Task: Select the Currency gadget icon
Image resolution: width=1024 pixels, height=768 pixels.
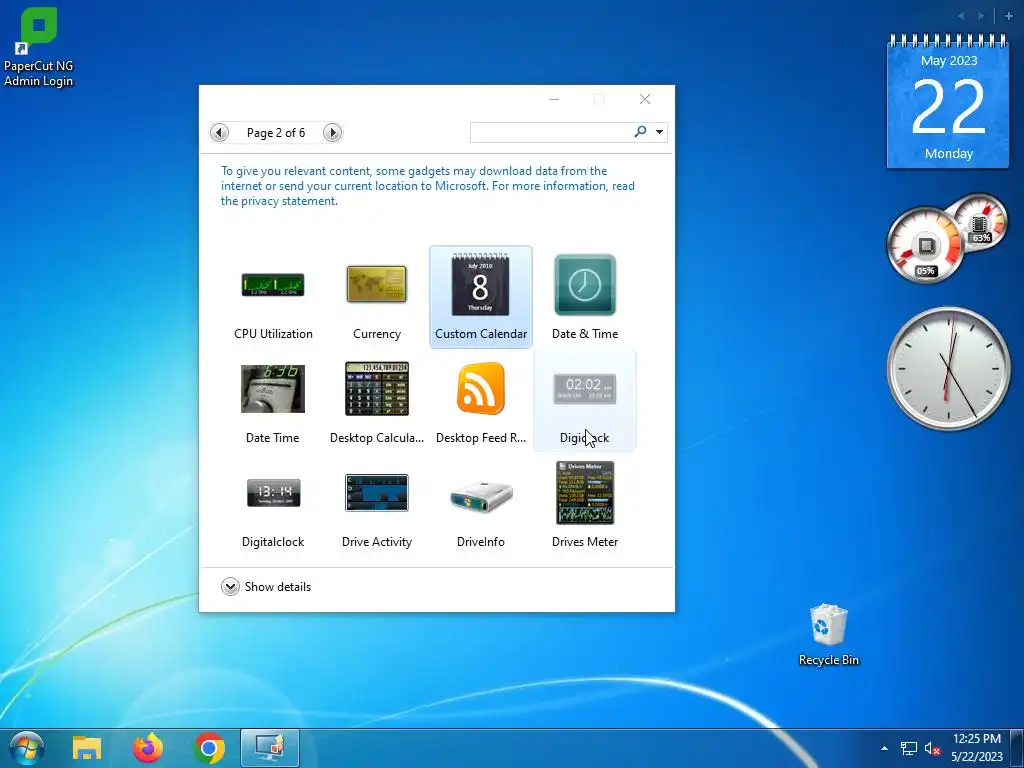Action: tap(377, 284)
